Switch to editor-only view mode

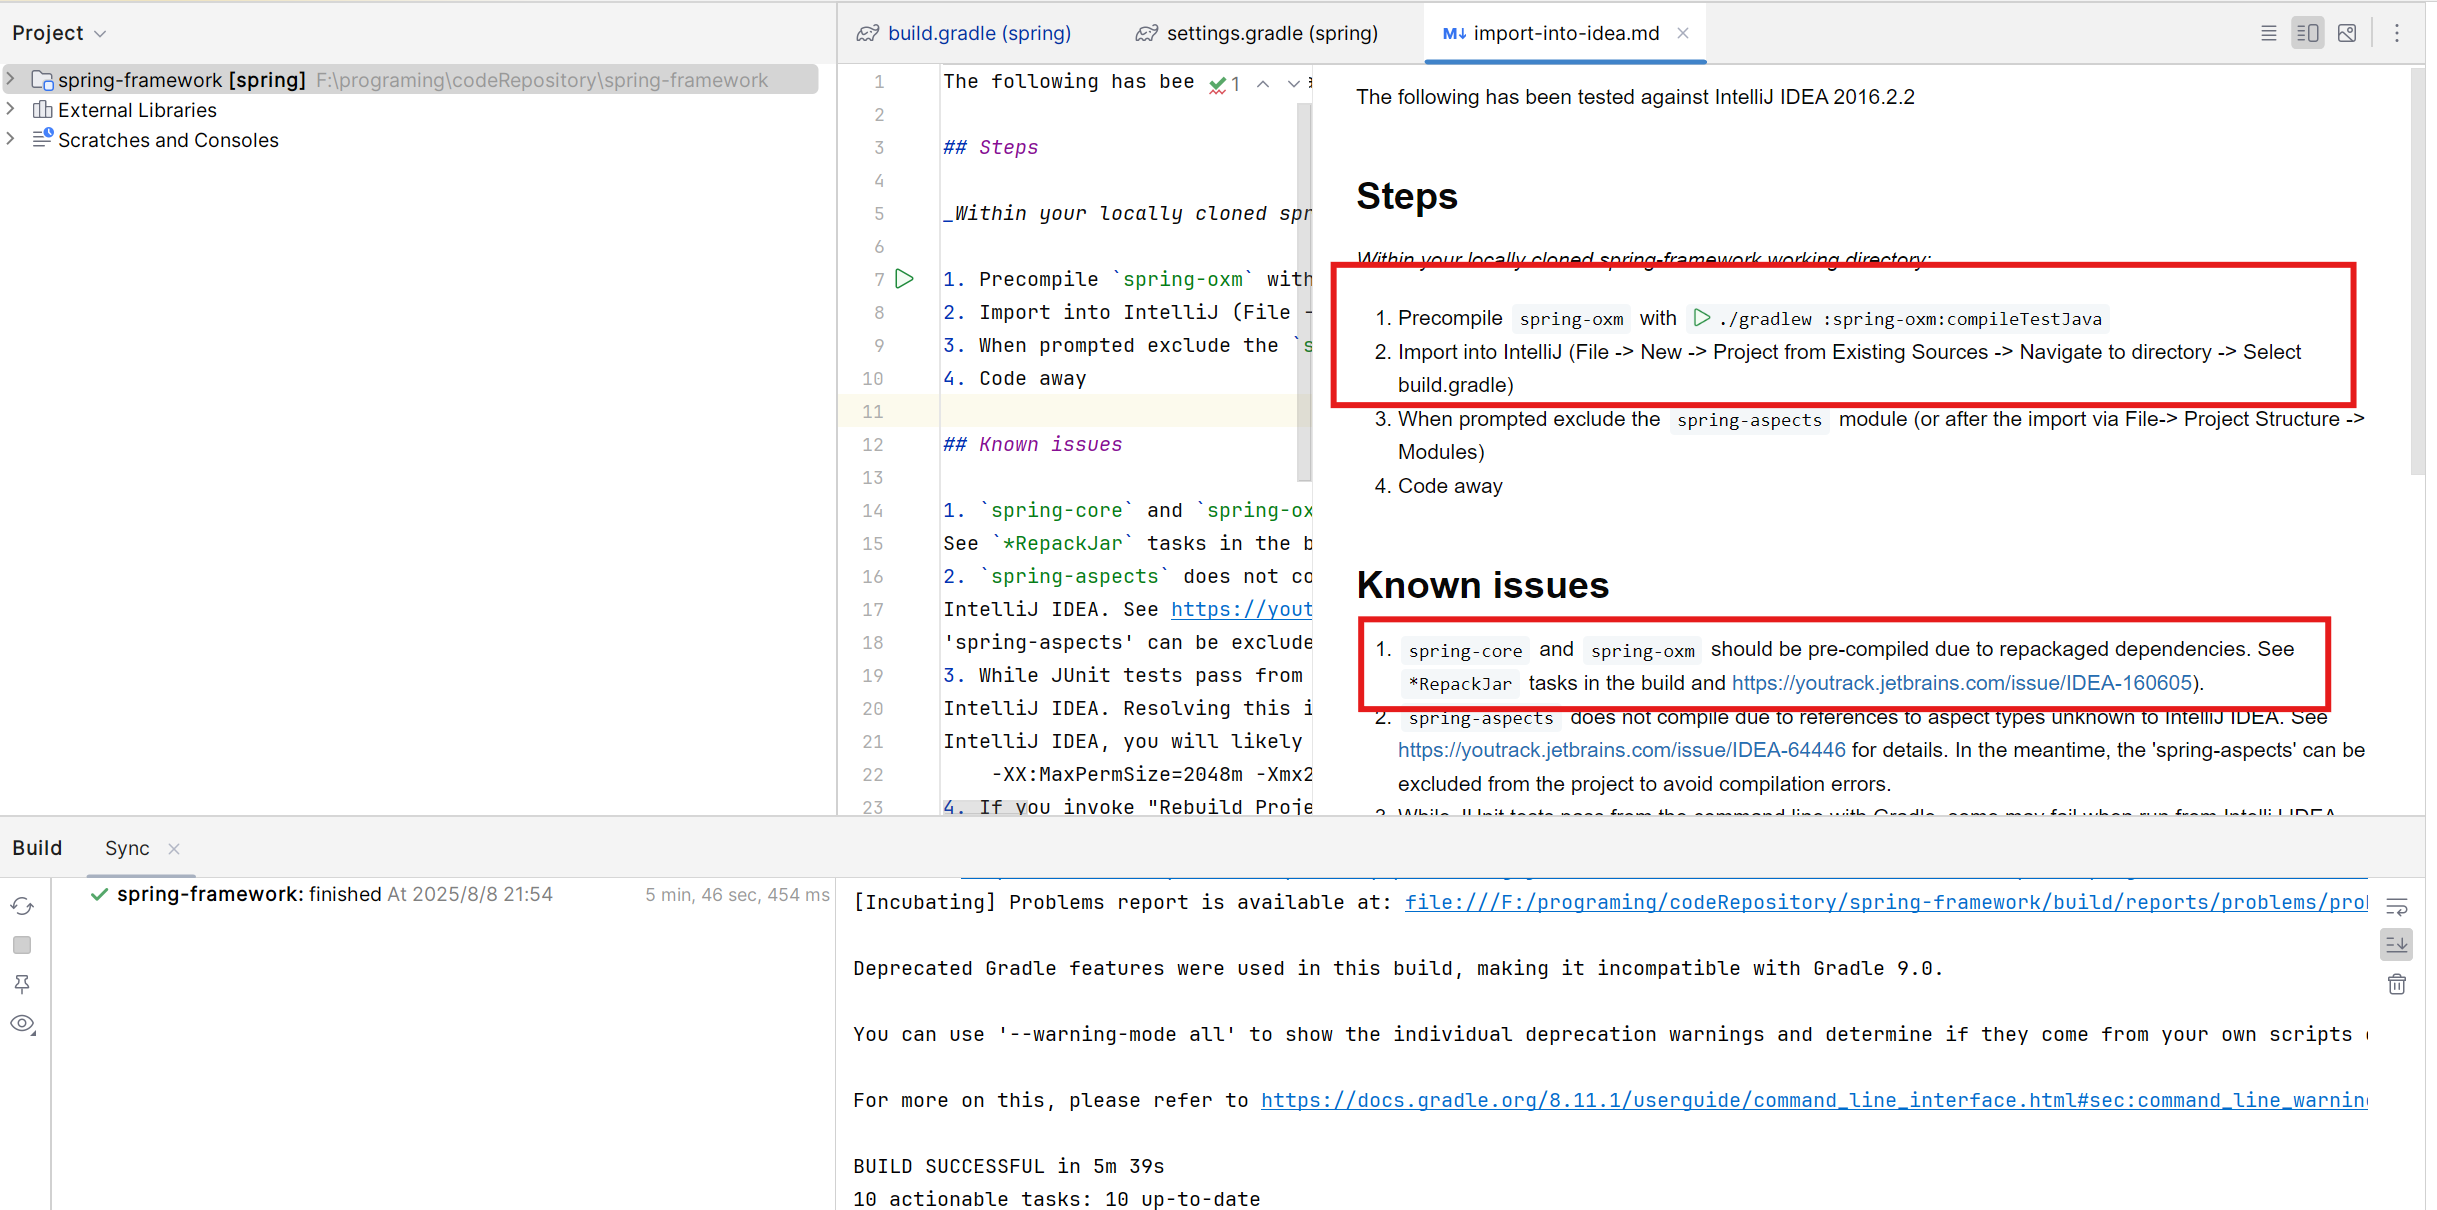point(2268,33)
